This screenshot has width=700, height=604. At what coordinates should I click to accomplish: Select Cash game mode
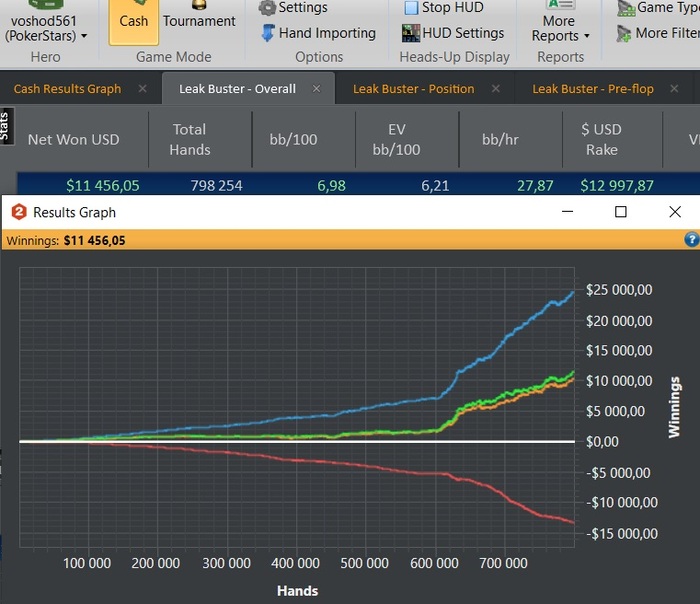[x=133, y=21]
